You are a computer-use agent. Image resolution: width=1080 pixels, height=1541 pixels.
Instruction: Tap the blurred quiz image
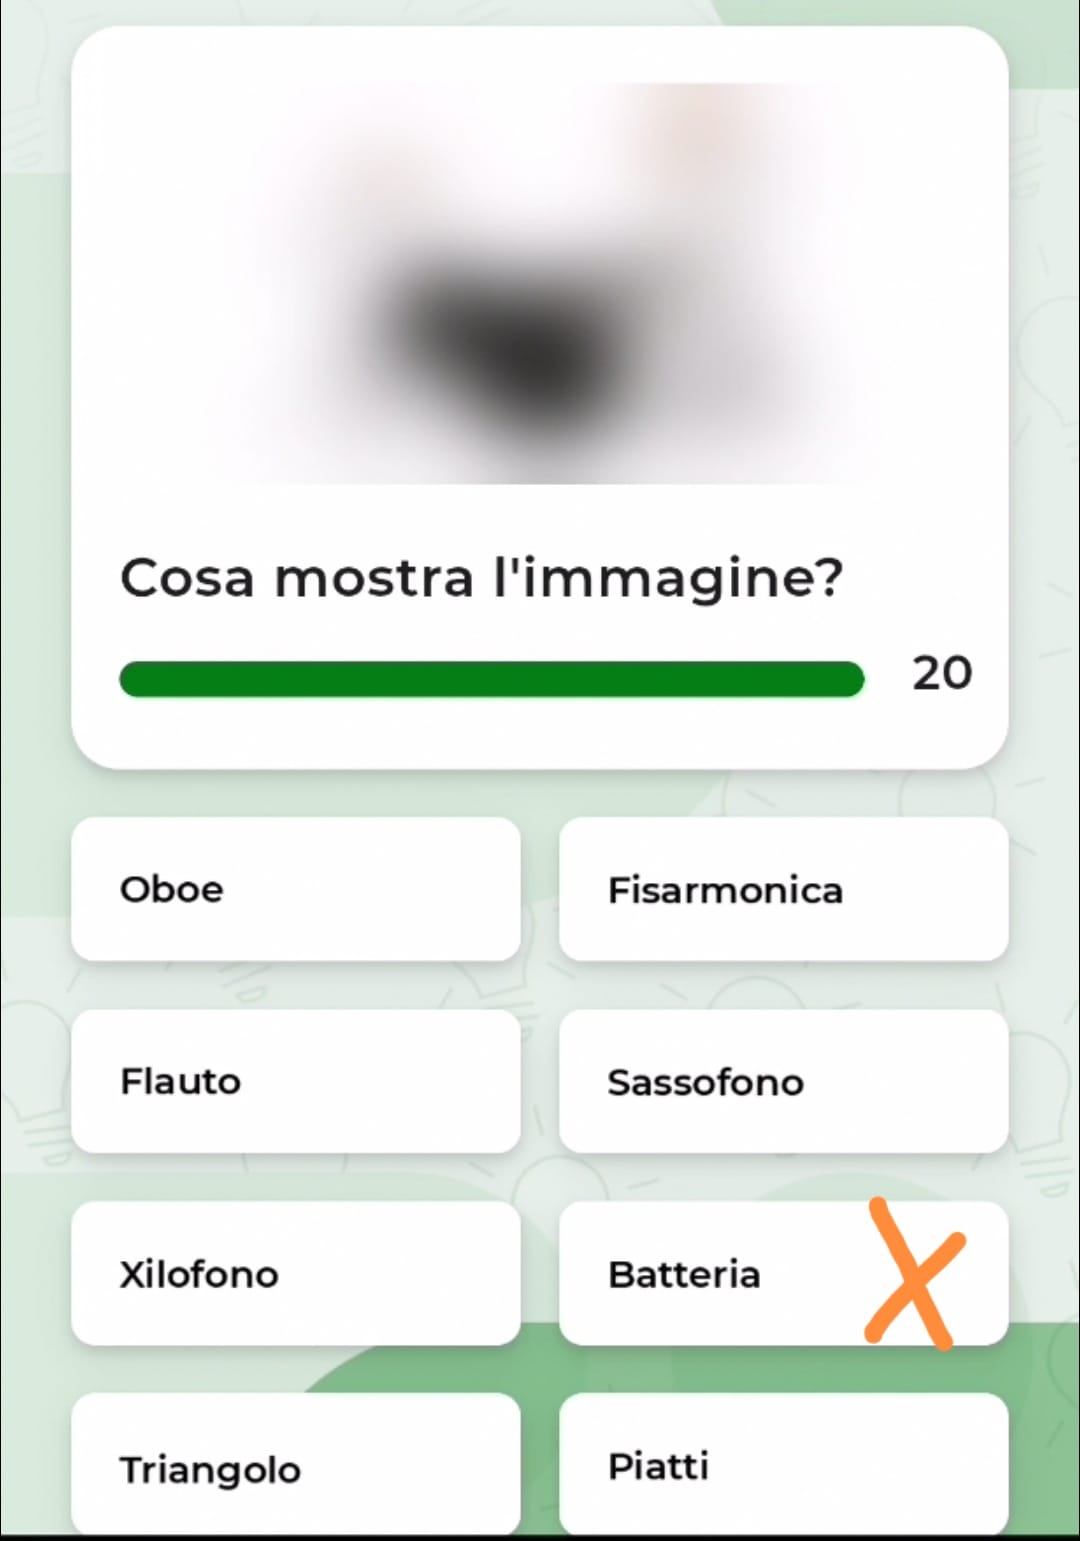coord(540,283)
